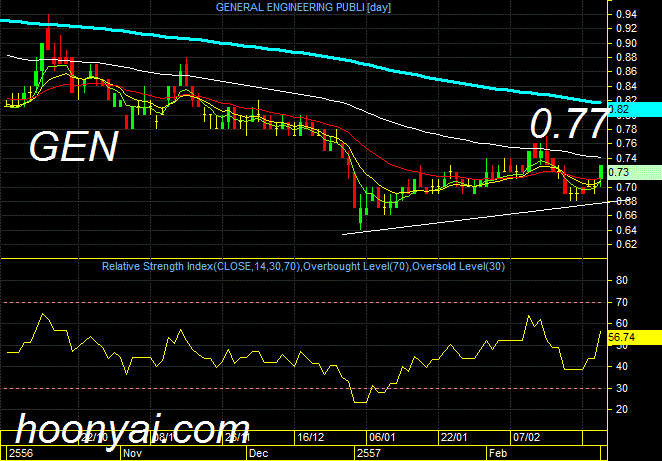Click the 0.88 price axis label

tap(626, 57)
